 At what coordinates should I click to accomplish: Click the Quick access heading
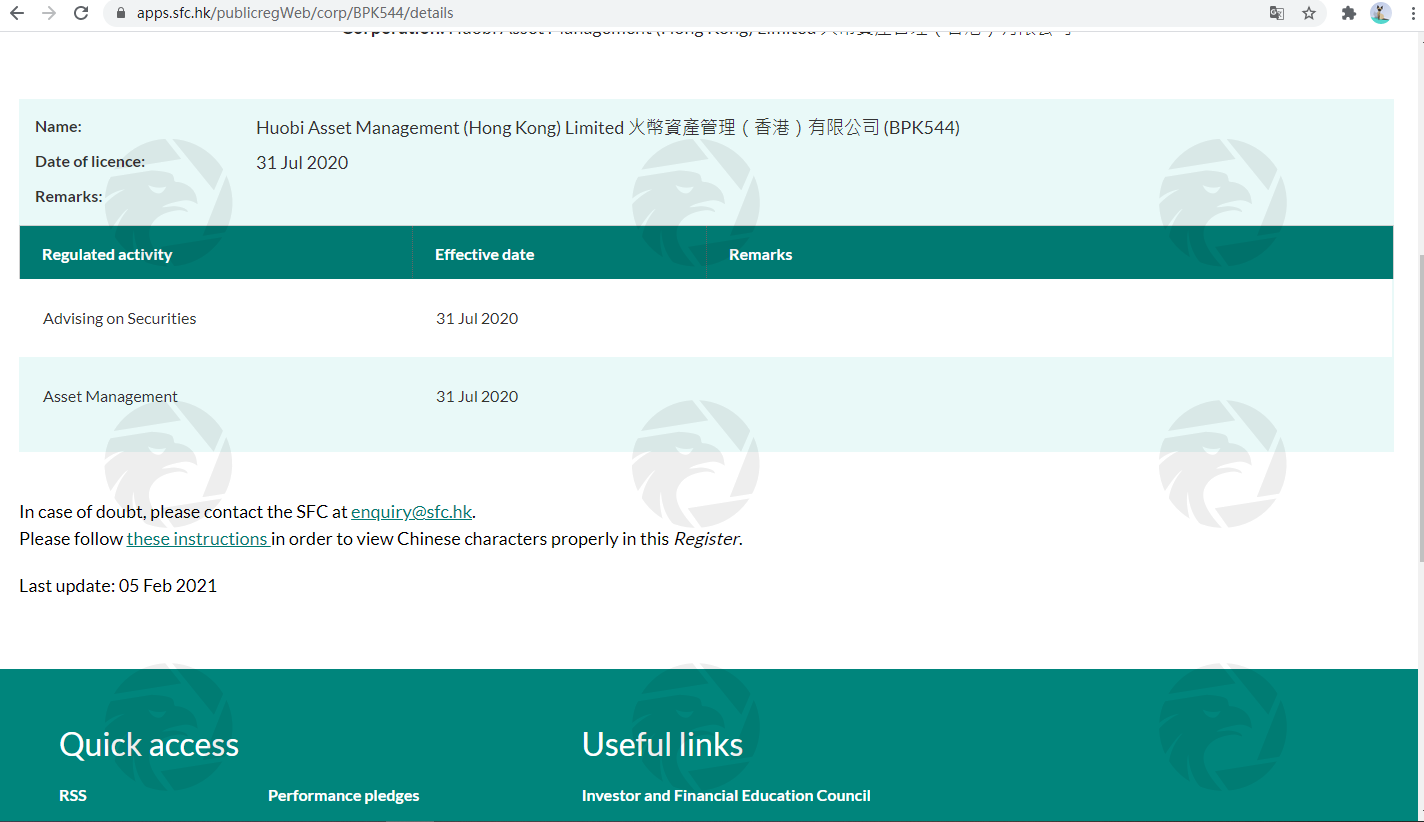click(x=149, y=744)
